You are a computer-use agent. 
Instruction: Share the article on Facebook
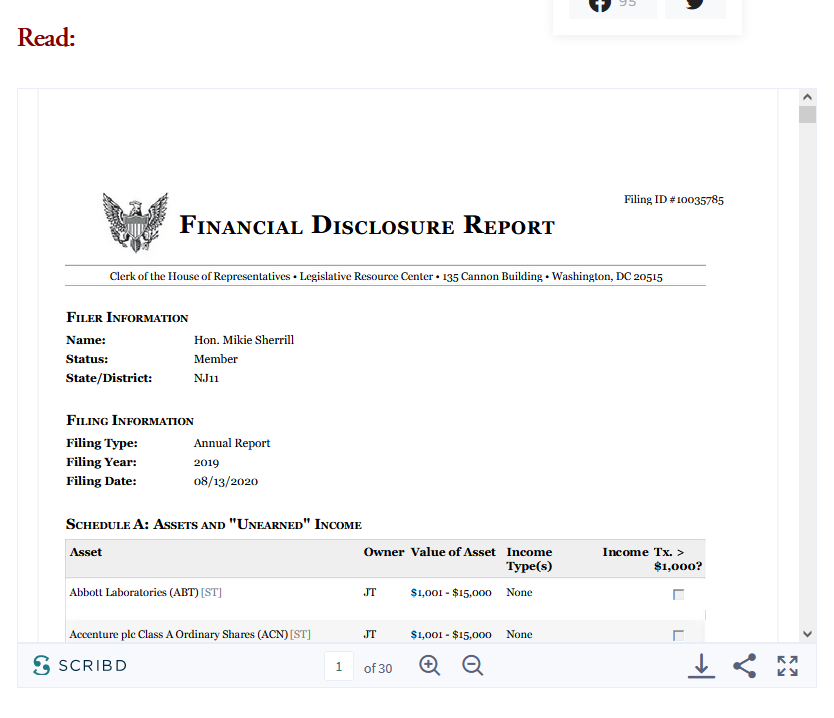613,6
